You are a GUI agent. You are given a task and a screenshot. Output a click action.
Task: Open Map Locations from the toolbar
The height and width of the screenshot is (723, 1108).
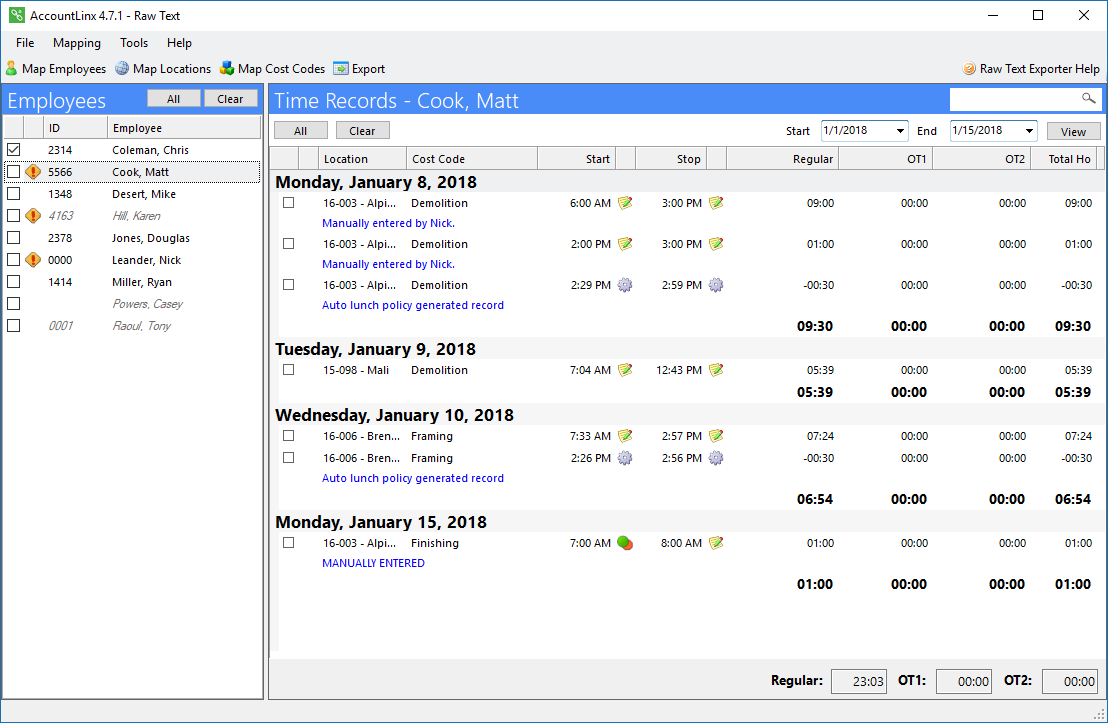(122, 69)
